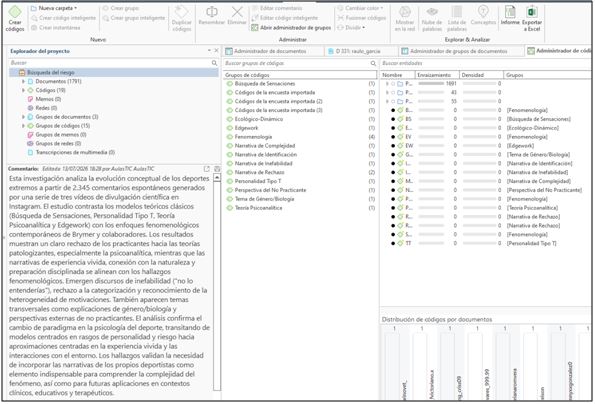Viewport: 595px width, 404px height.
Task: Open the Nube de palabras tool
Action: click(432, 19)
